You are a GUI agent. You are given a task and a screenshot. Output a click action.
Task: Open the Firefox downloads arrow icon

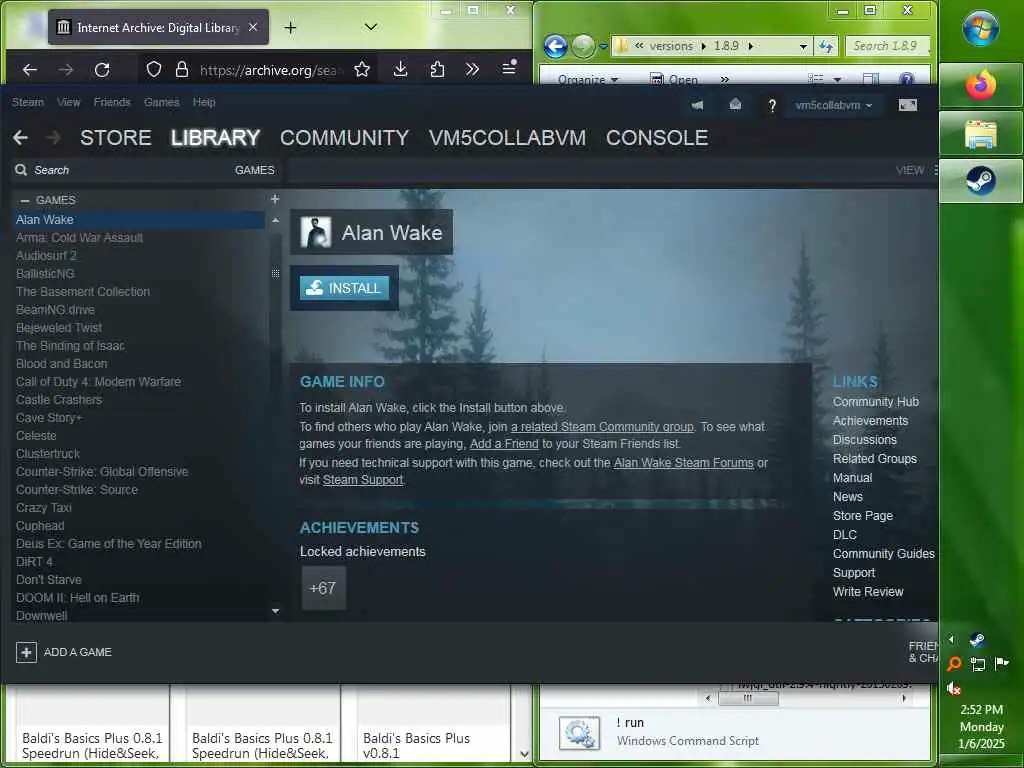(400, 69)
